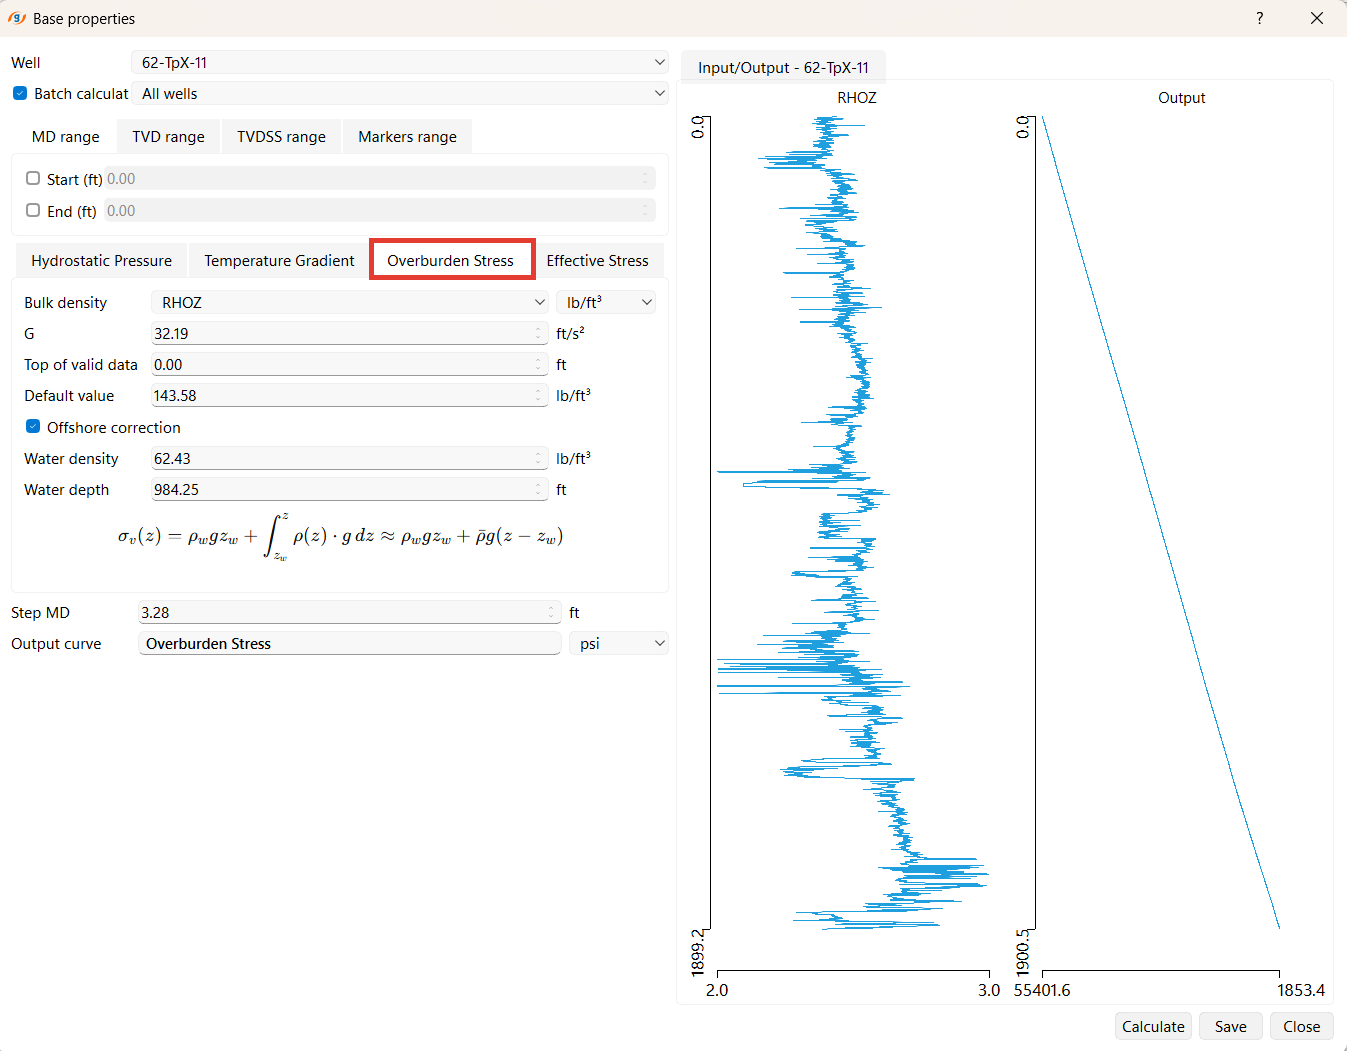
Task: Click the Save button
Action: [x=1231, y=1027]
